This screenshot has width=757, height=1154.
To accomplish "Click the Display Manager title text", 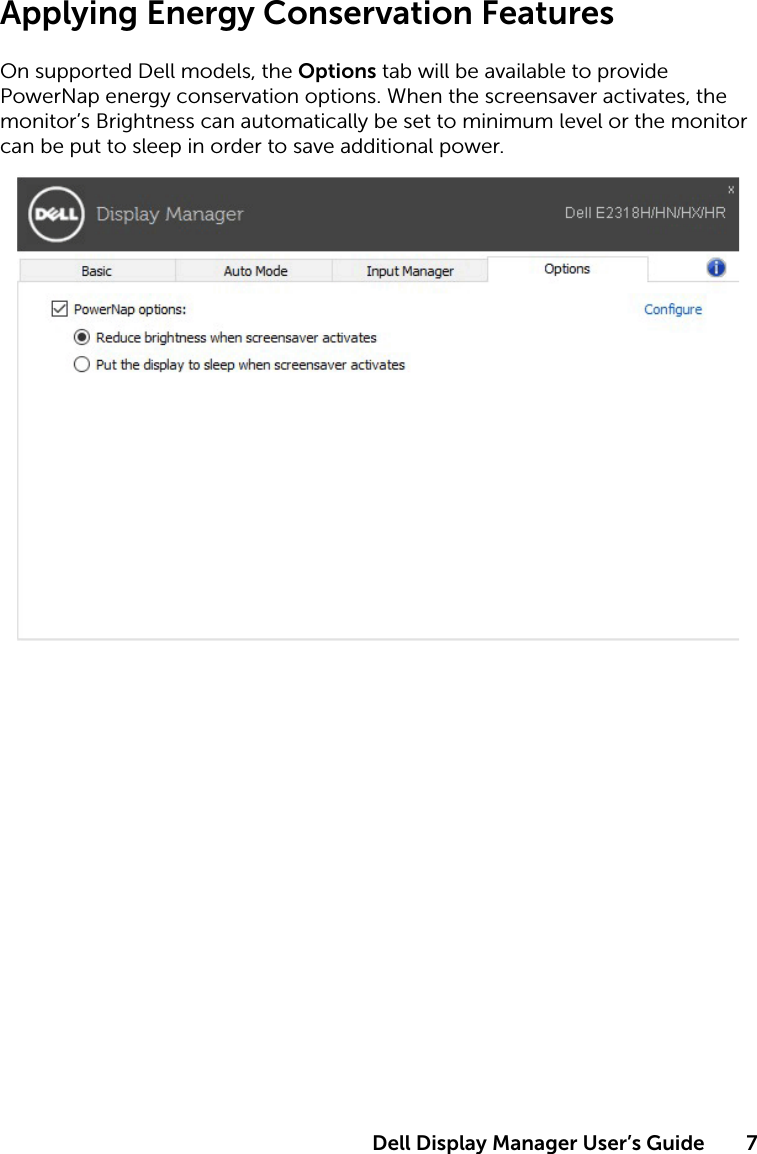I will pos(169,214).
